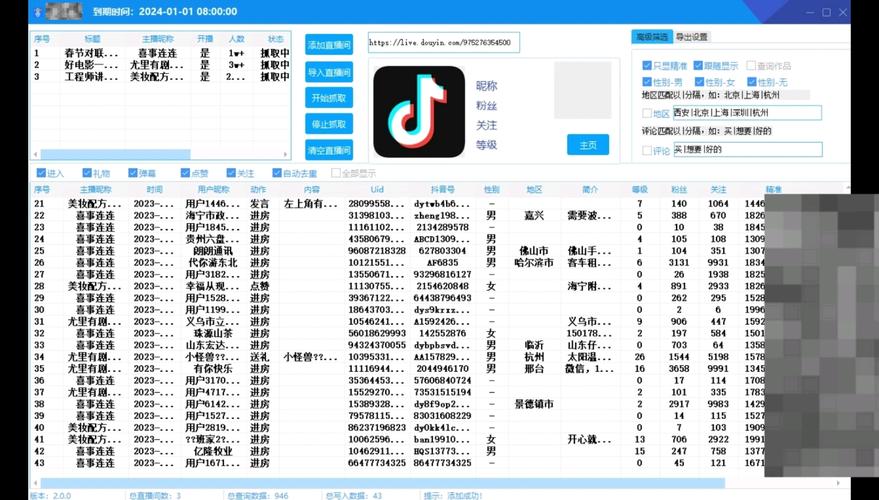Click the Douyin logo image
Image resolution: width=879 pixels, height=500 pixels.
tap(419, 112)
